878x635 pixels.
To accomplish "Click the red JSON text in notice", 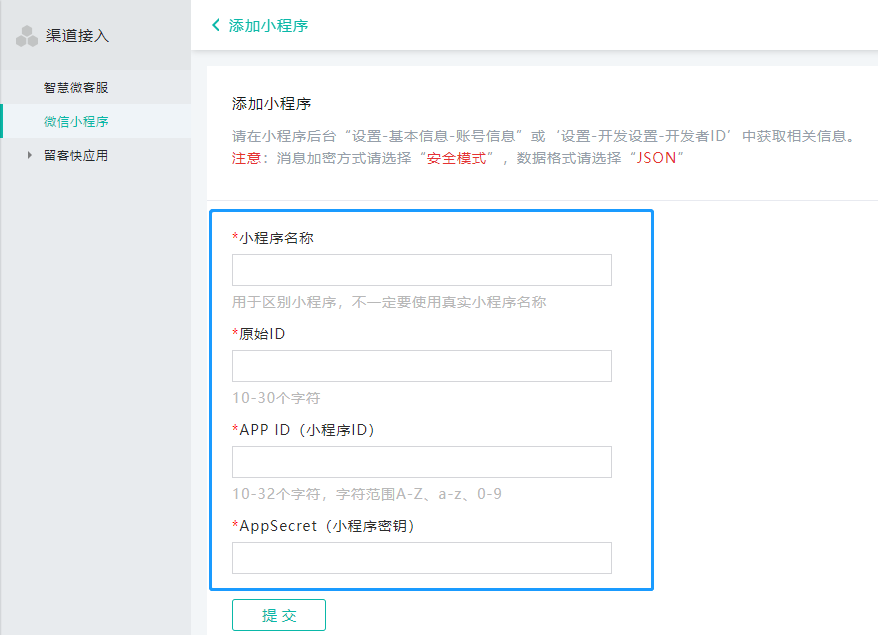I will 656,158.
